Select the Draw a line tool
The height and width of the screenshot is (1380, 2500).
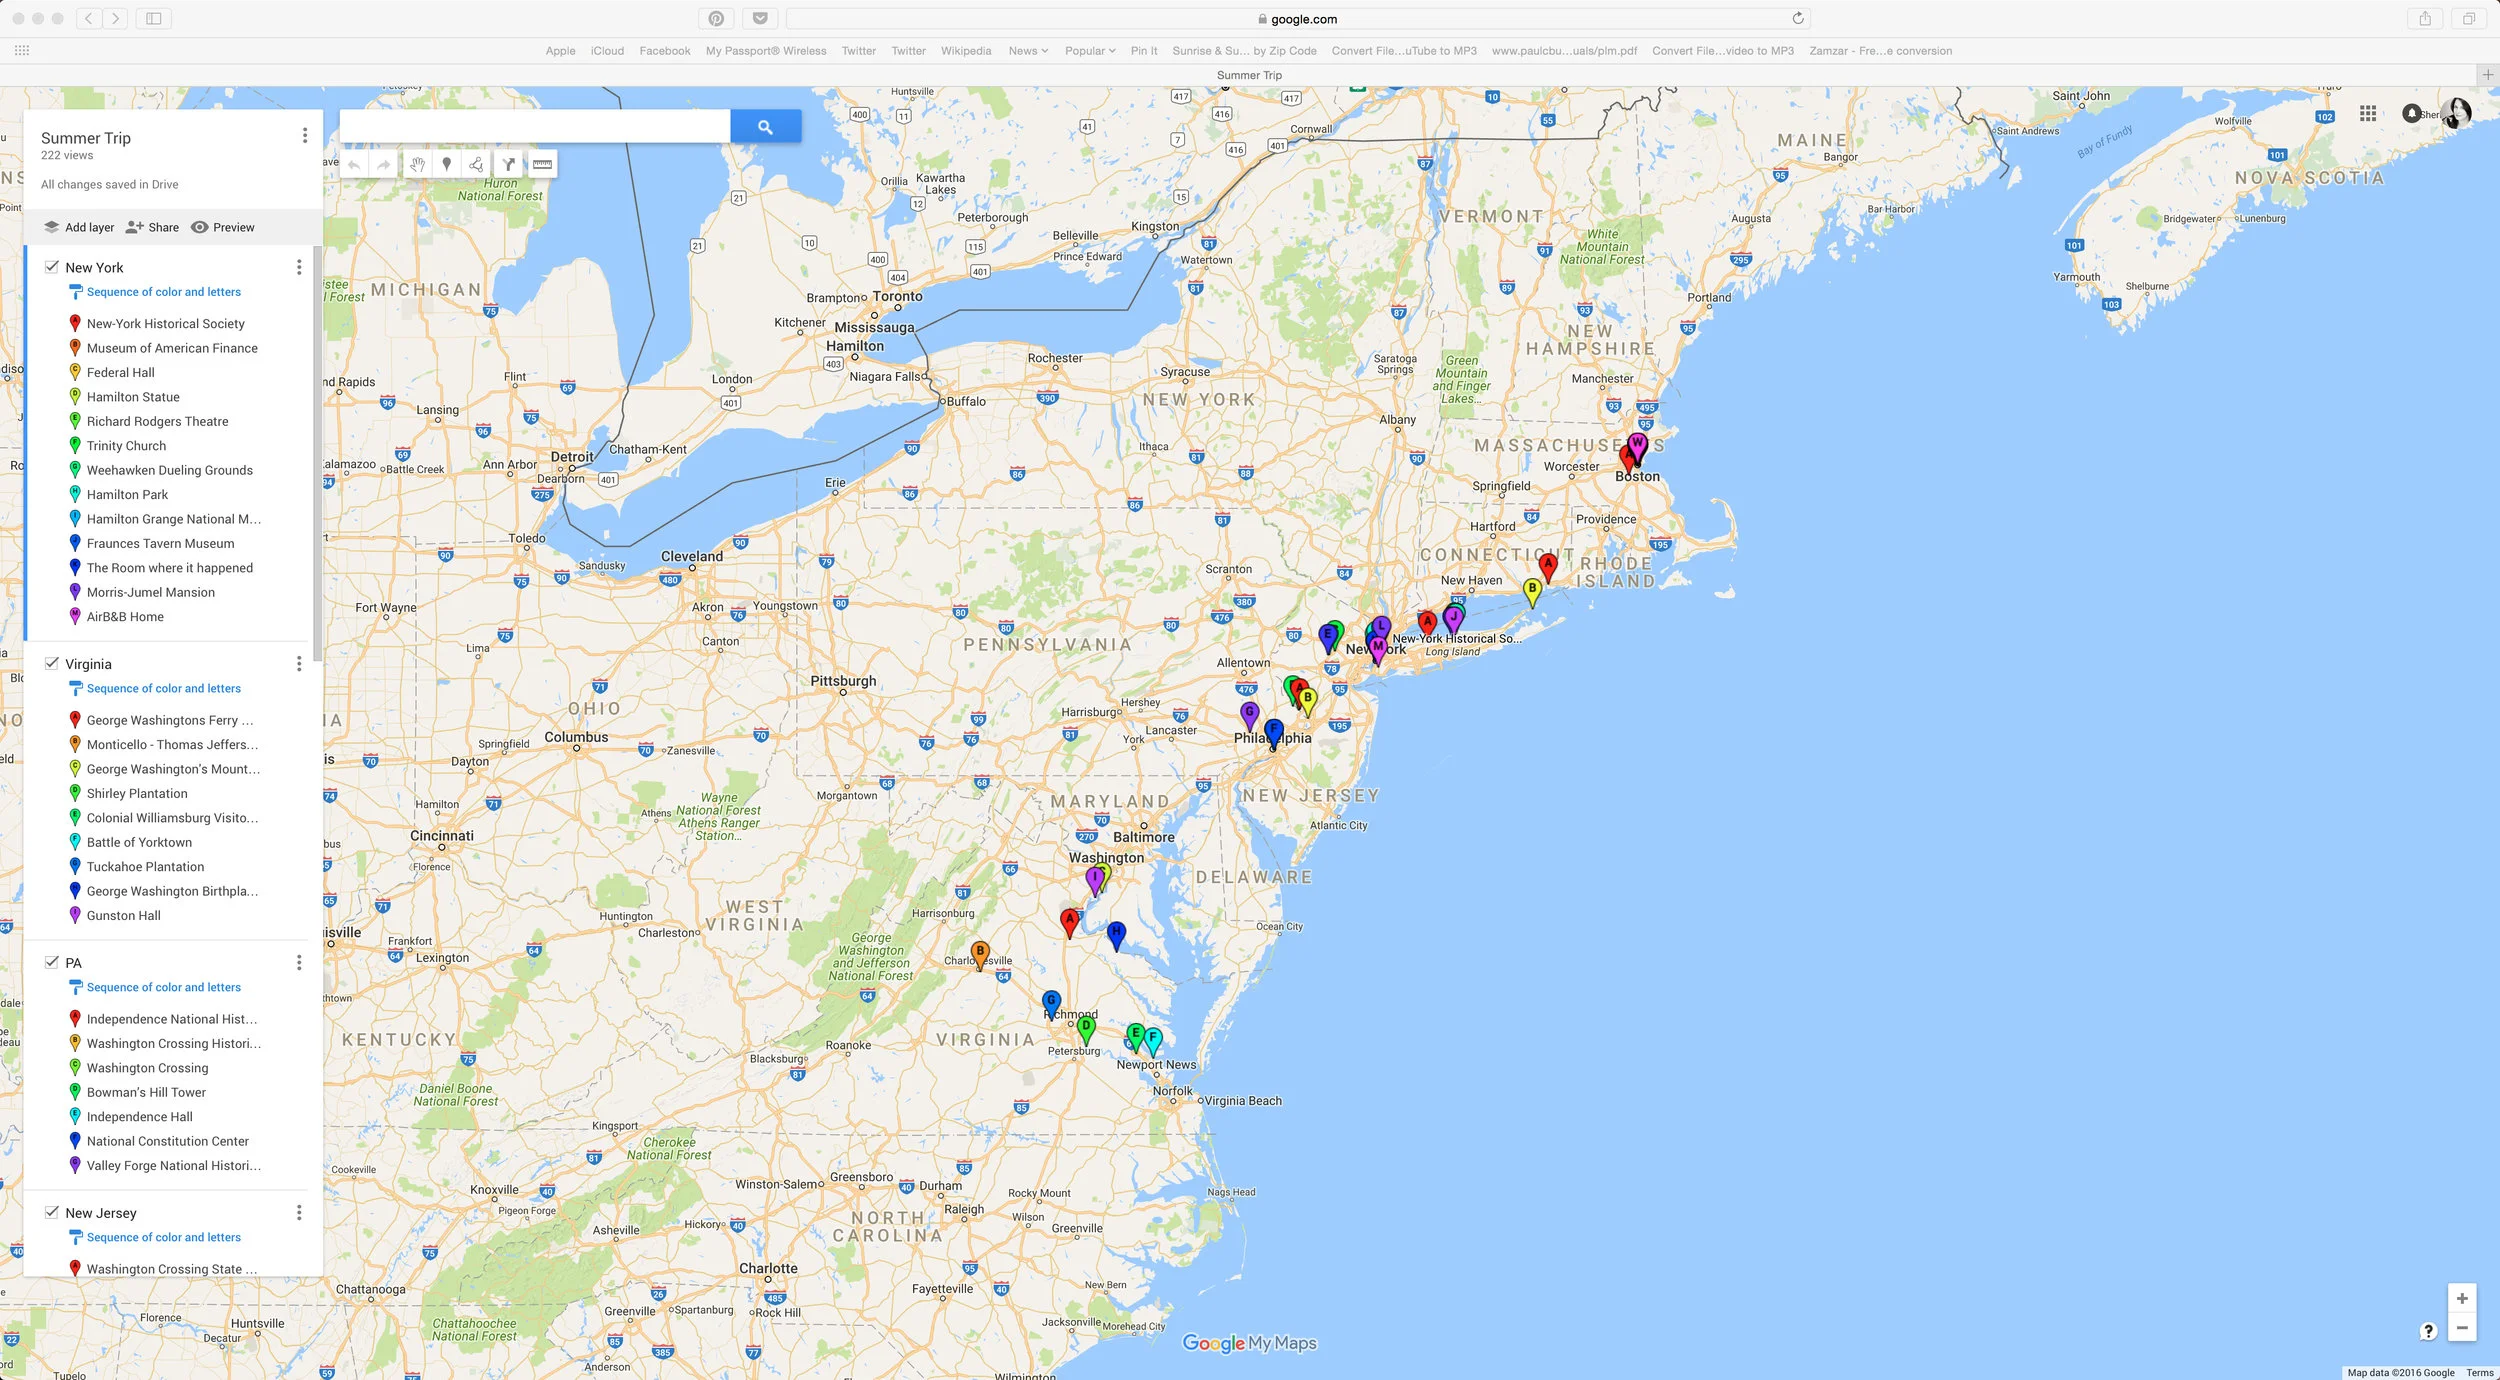[x=477, y=164]
